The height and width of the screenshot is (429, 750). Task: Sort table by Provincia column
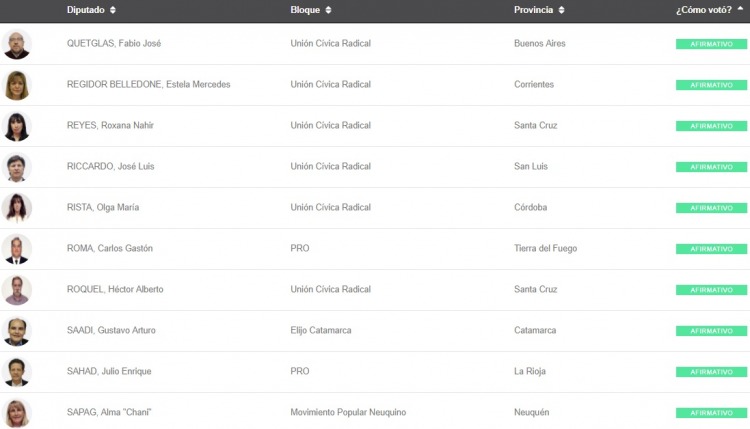[539, 10]
